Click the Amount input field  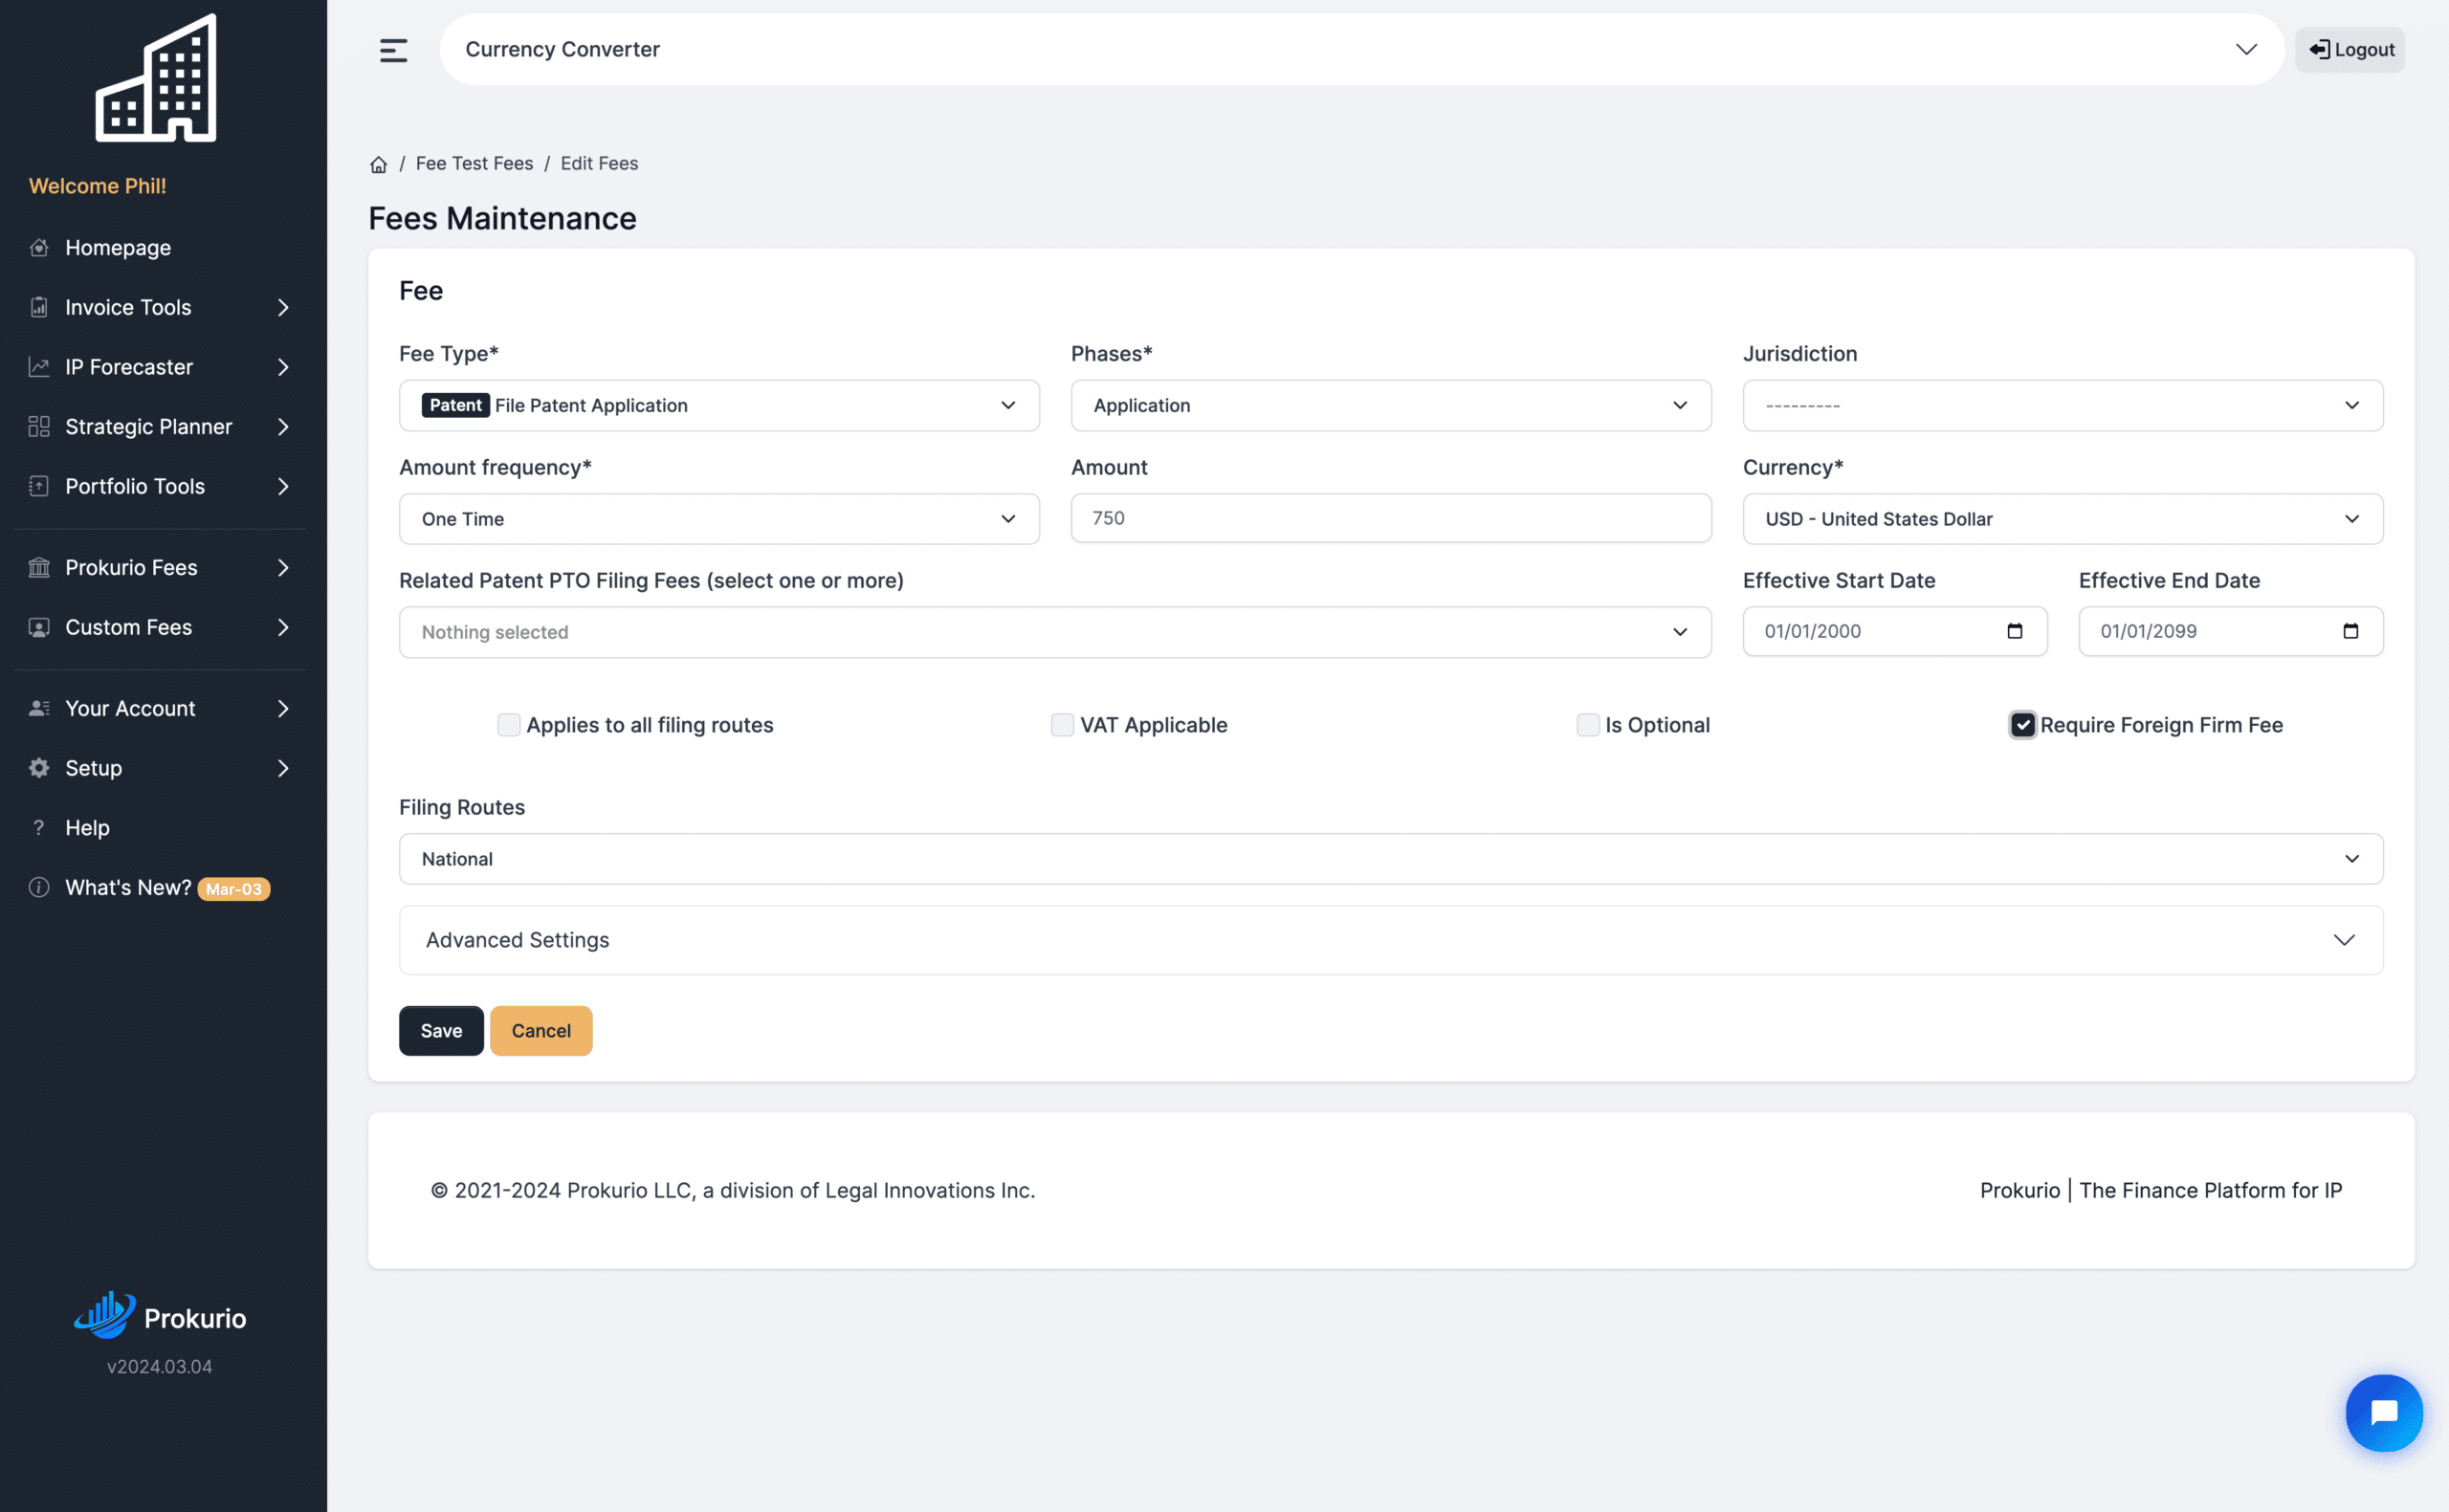point(1390,518)
